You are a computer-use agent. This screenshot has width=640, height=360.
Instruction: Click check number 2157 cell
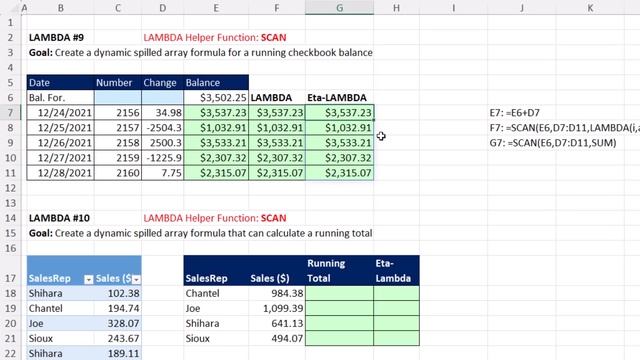[x=118, y=128]
